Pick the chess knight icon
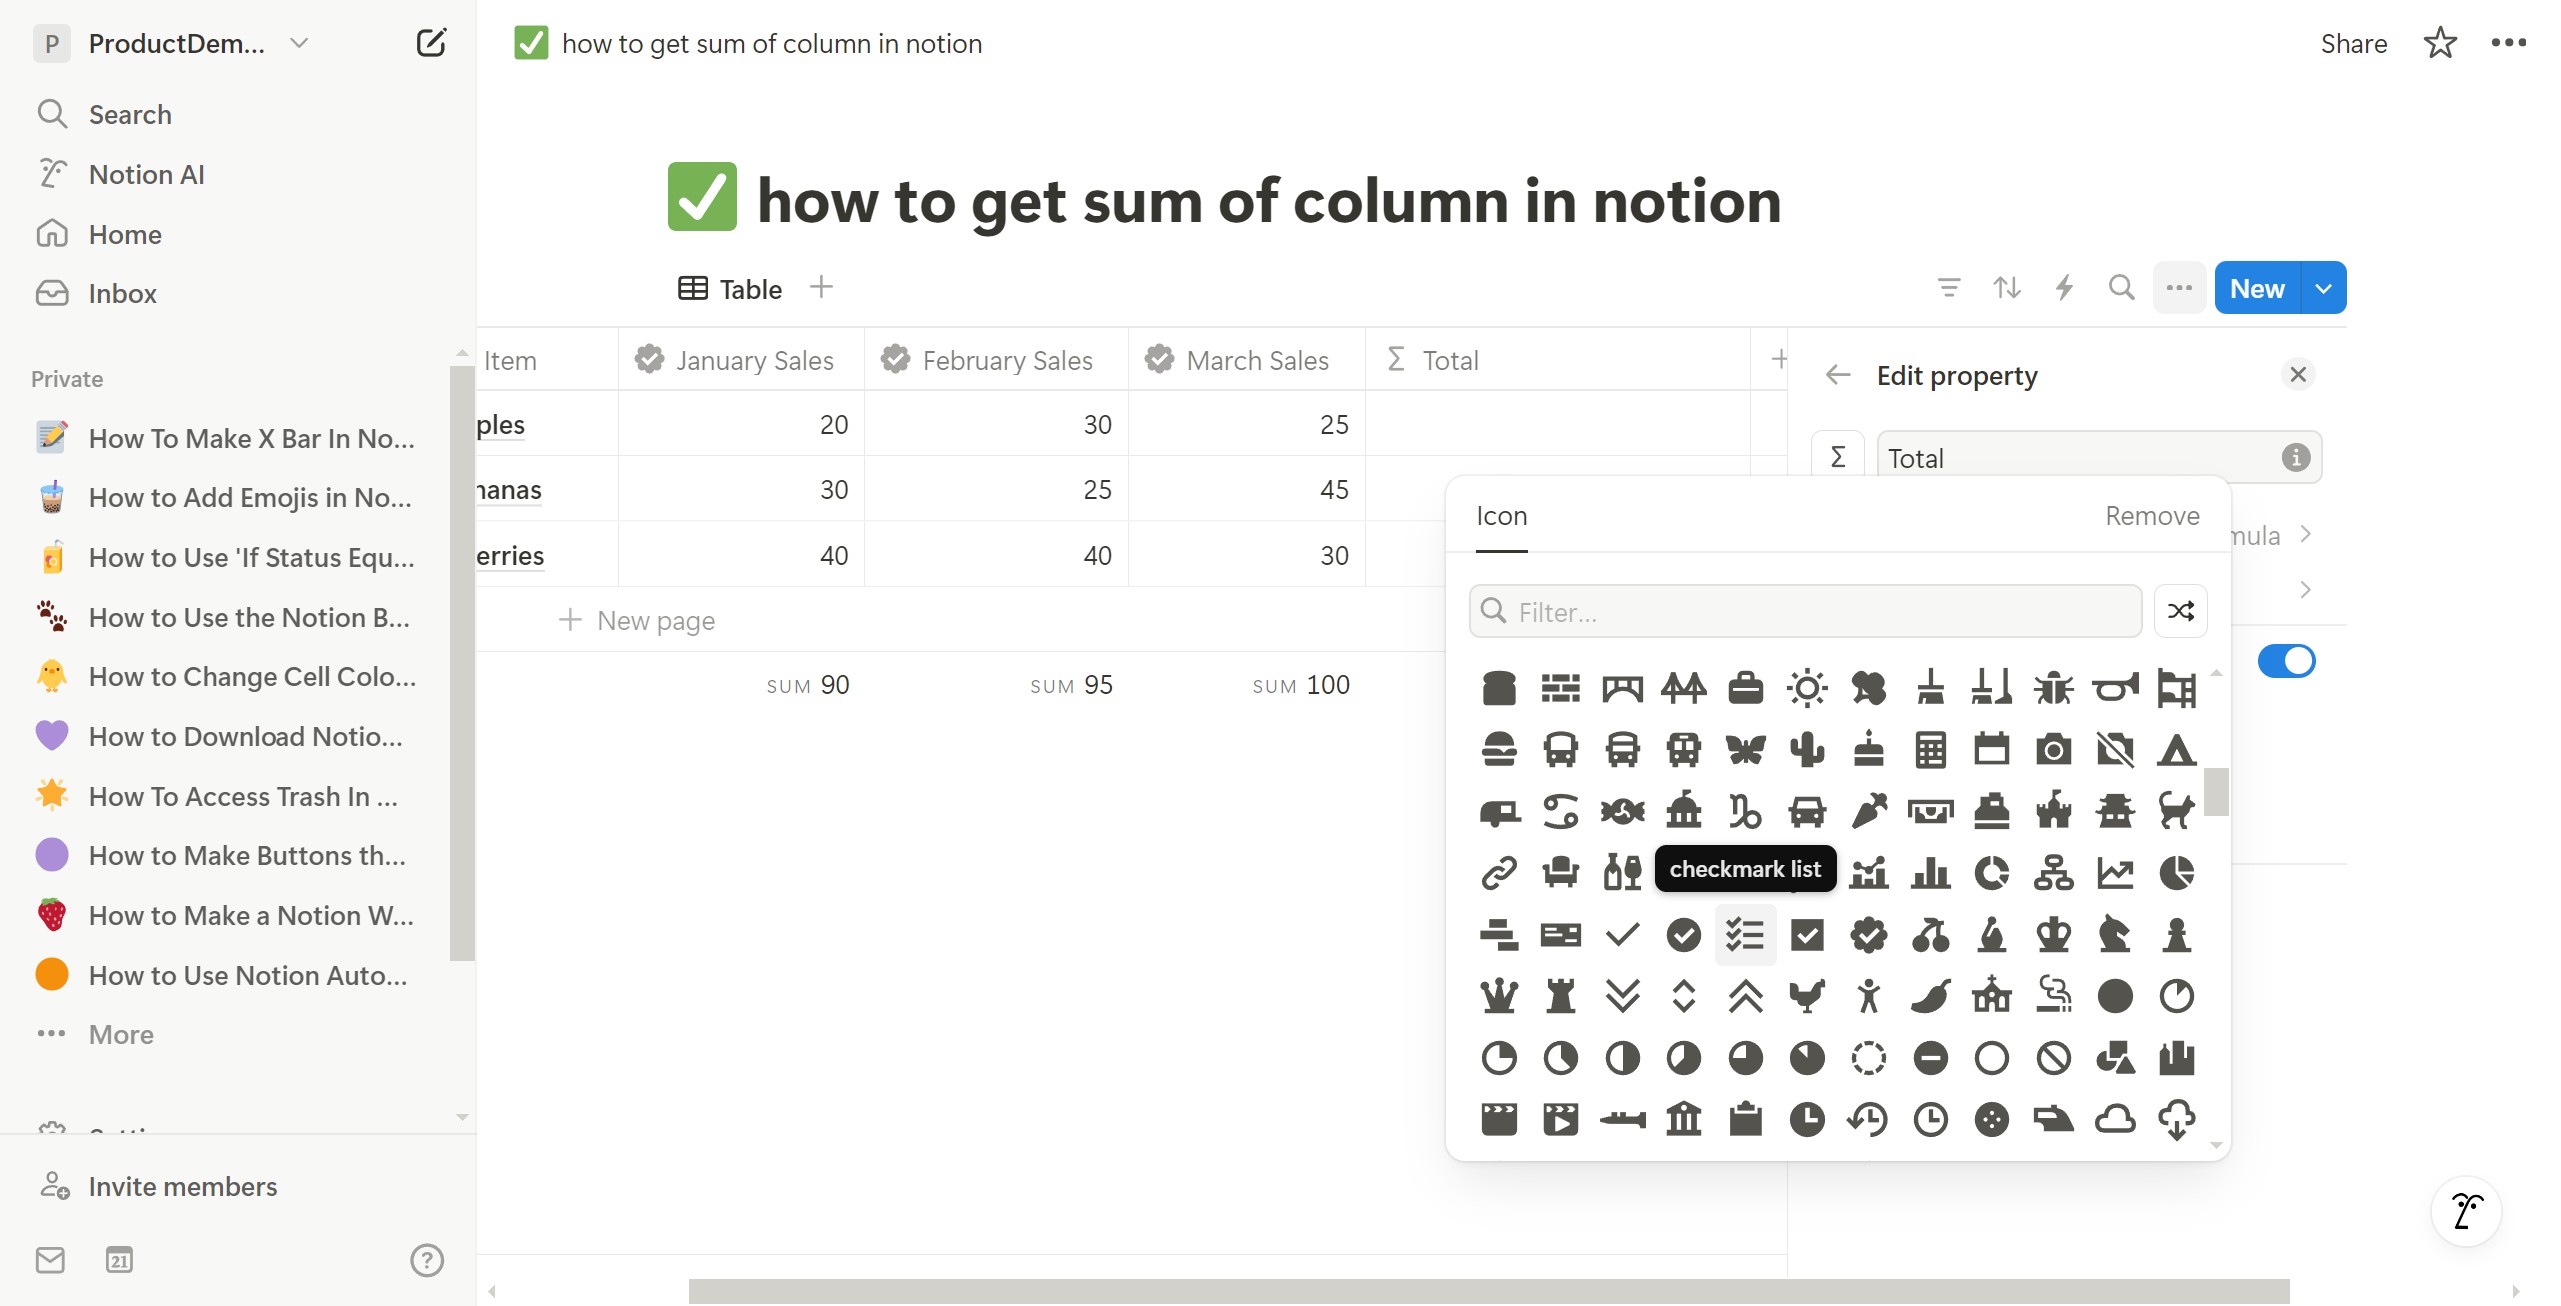 pos(2115,935)
